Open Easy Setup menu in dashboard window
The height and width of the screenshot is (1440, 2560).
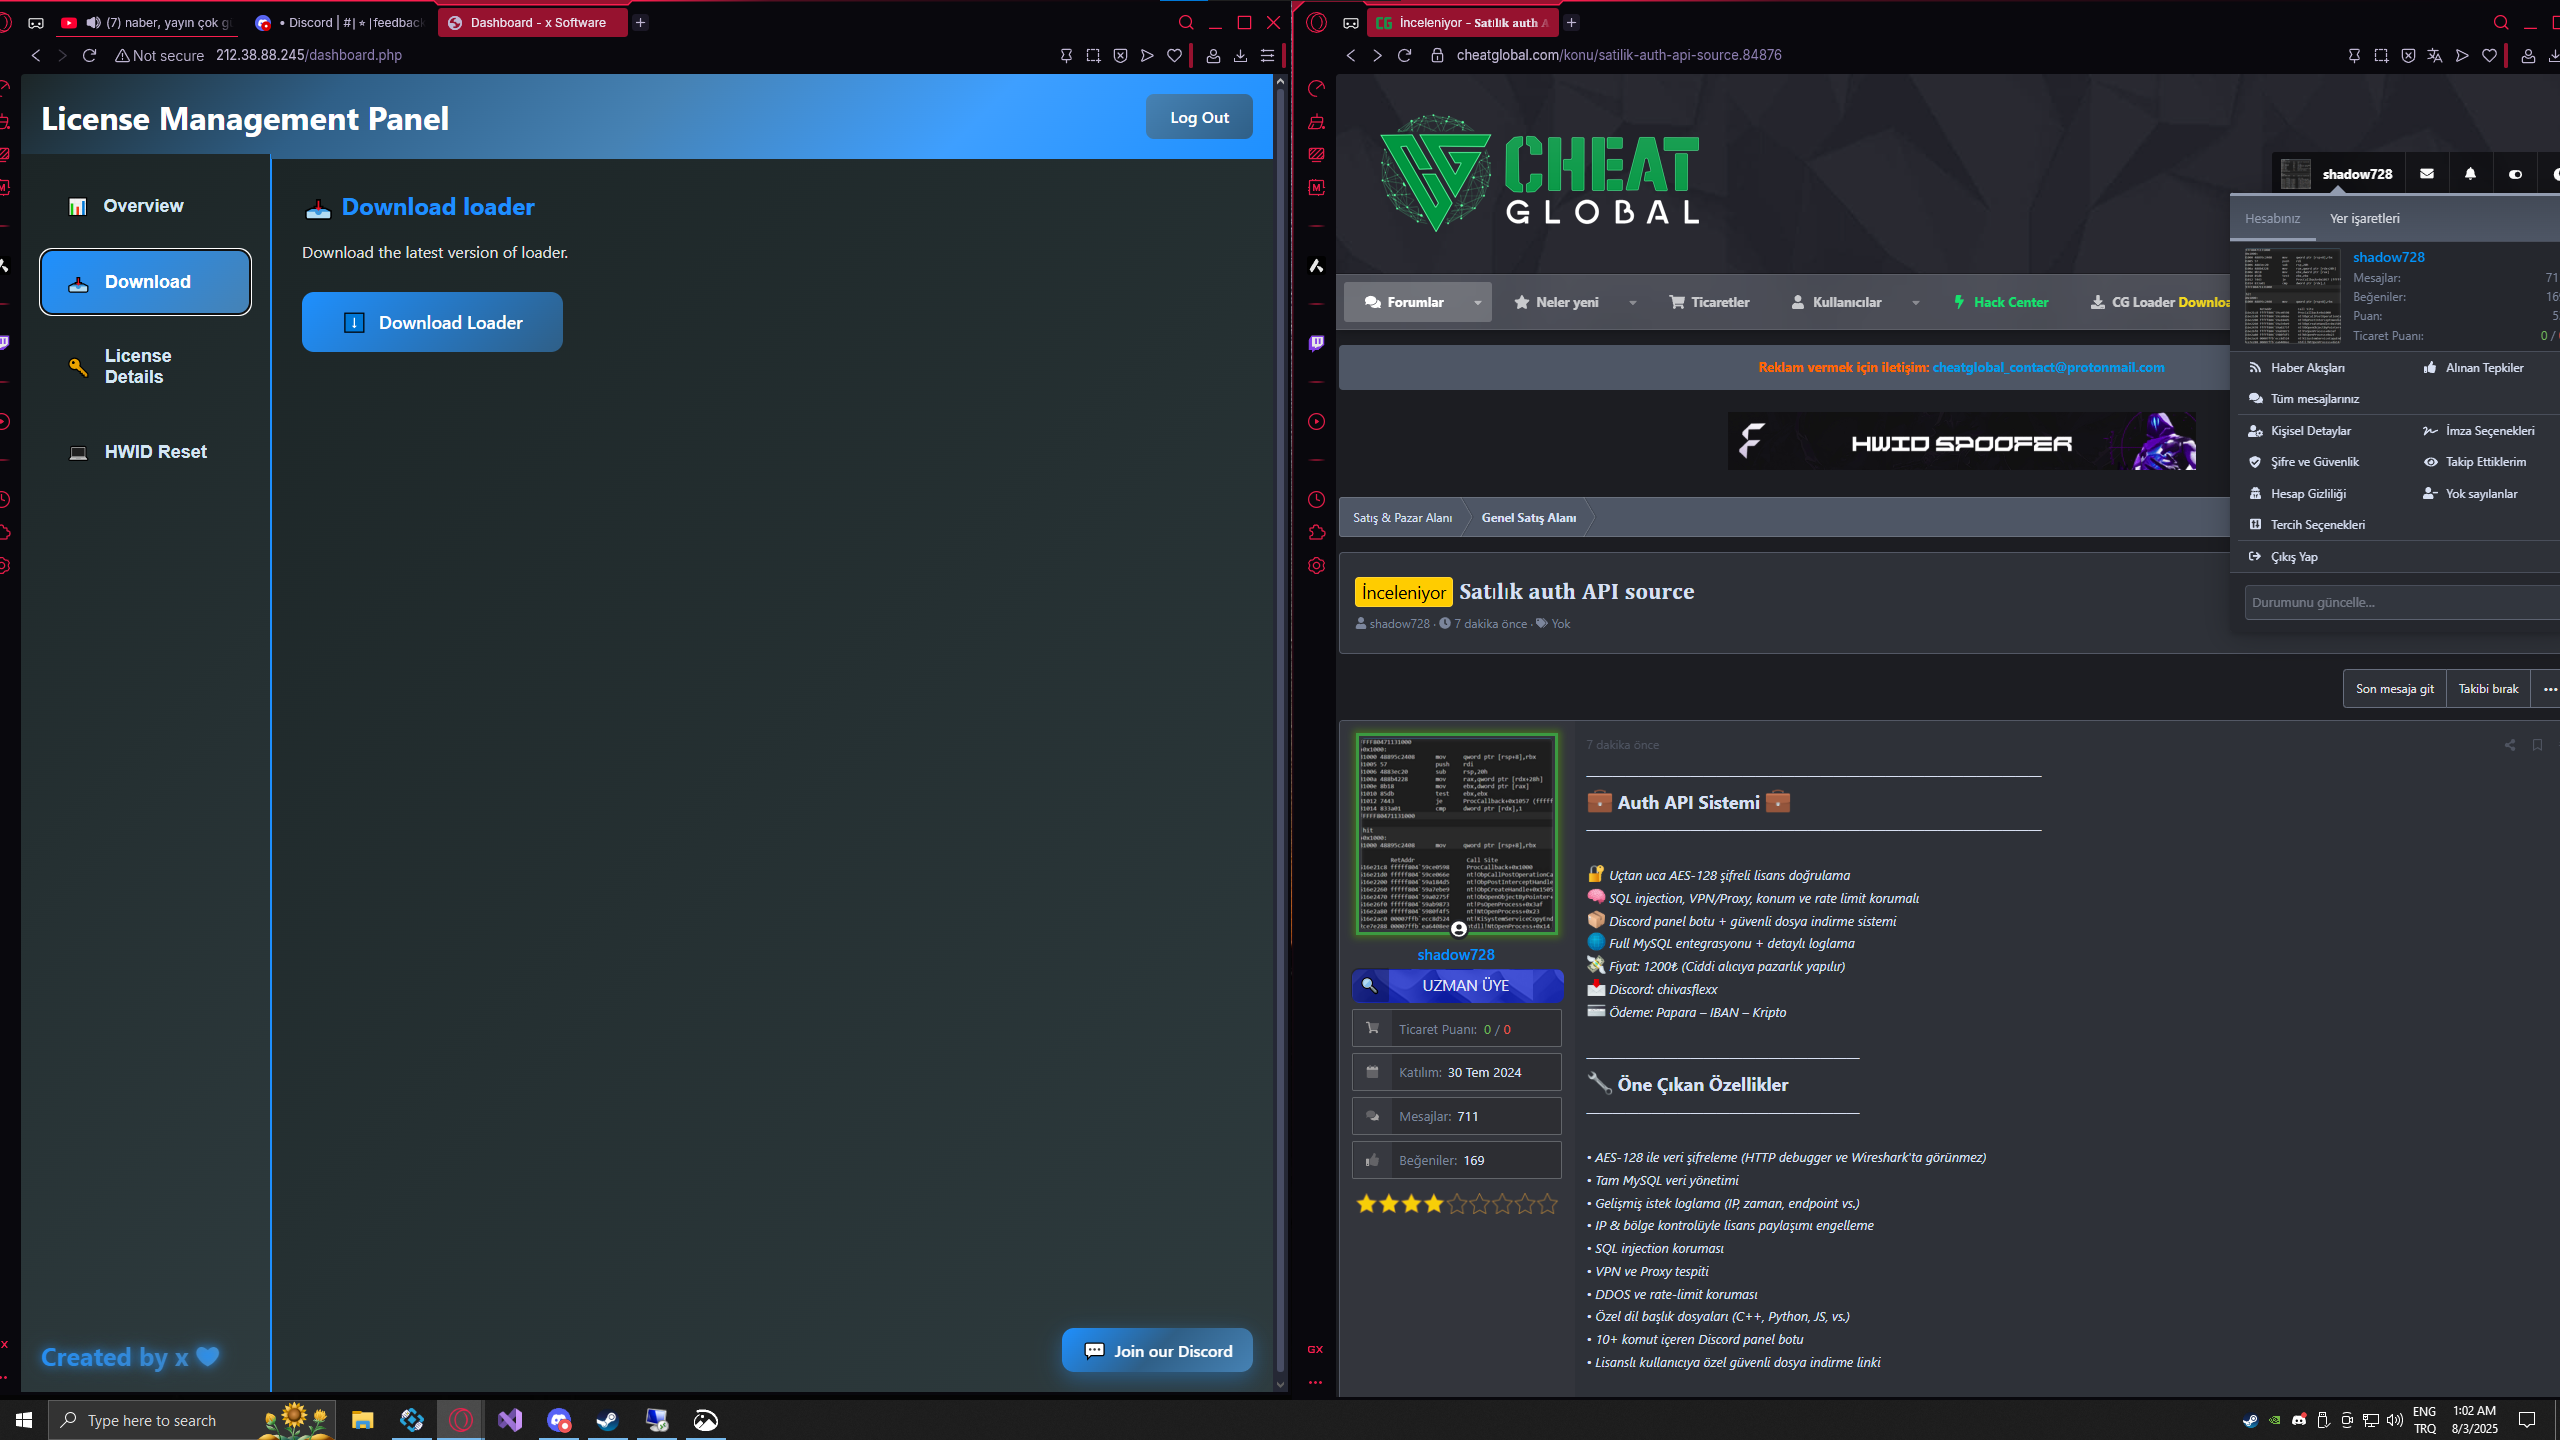pyautogui.click(x=1267, y=55)
